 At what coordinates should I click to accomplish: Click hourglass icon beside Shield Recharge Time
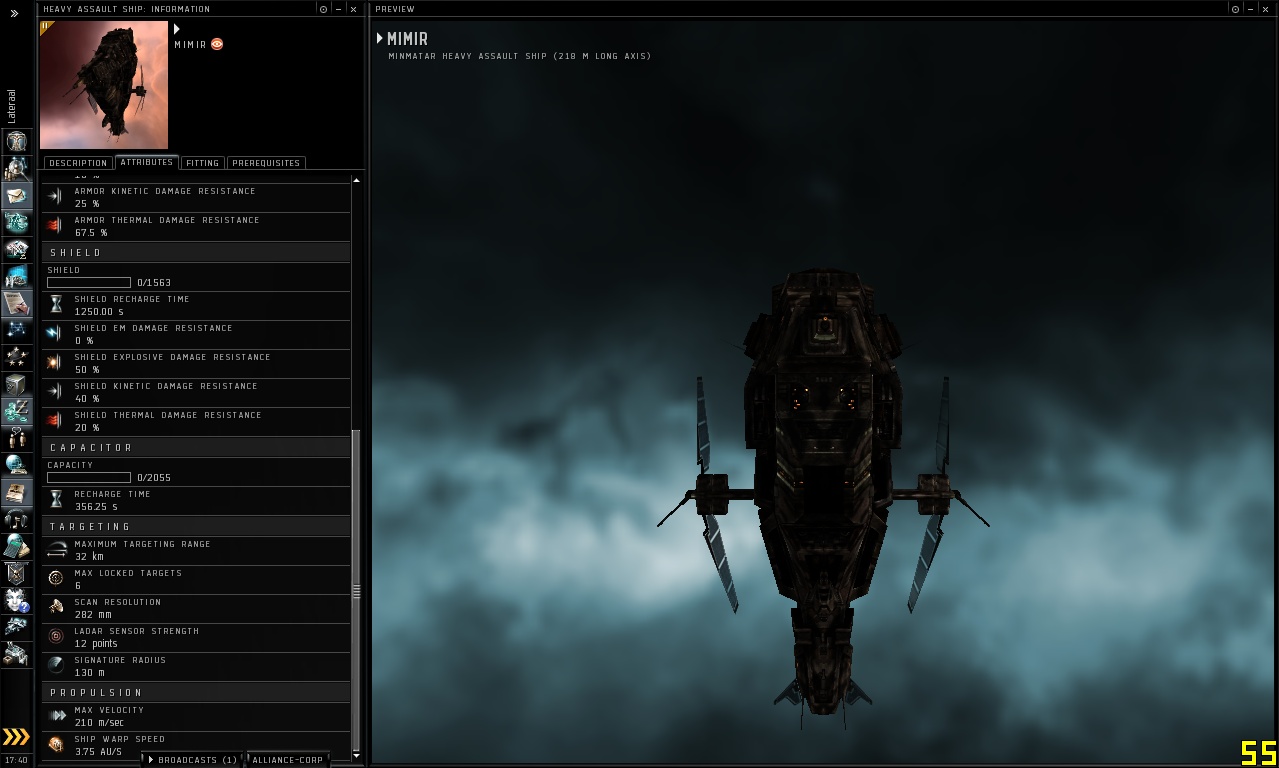(x=57, y=305)
